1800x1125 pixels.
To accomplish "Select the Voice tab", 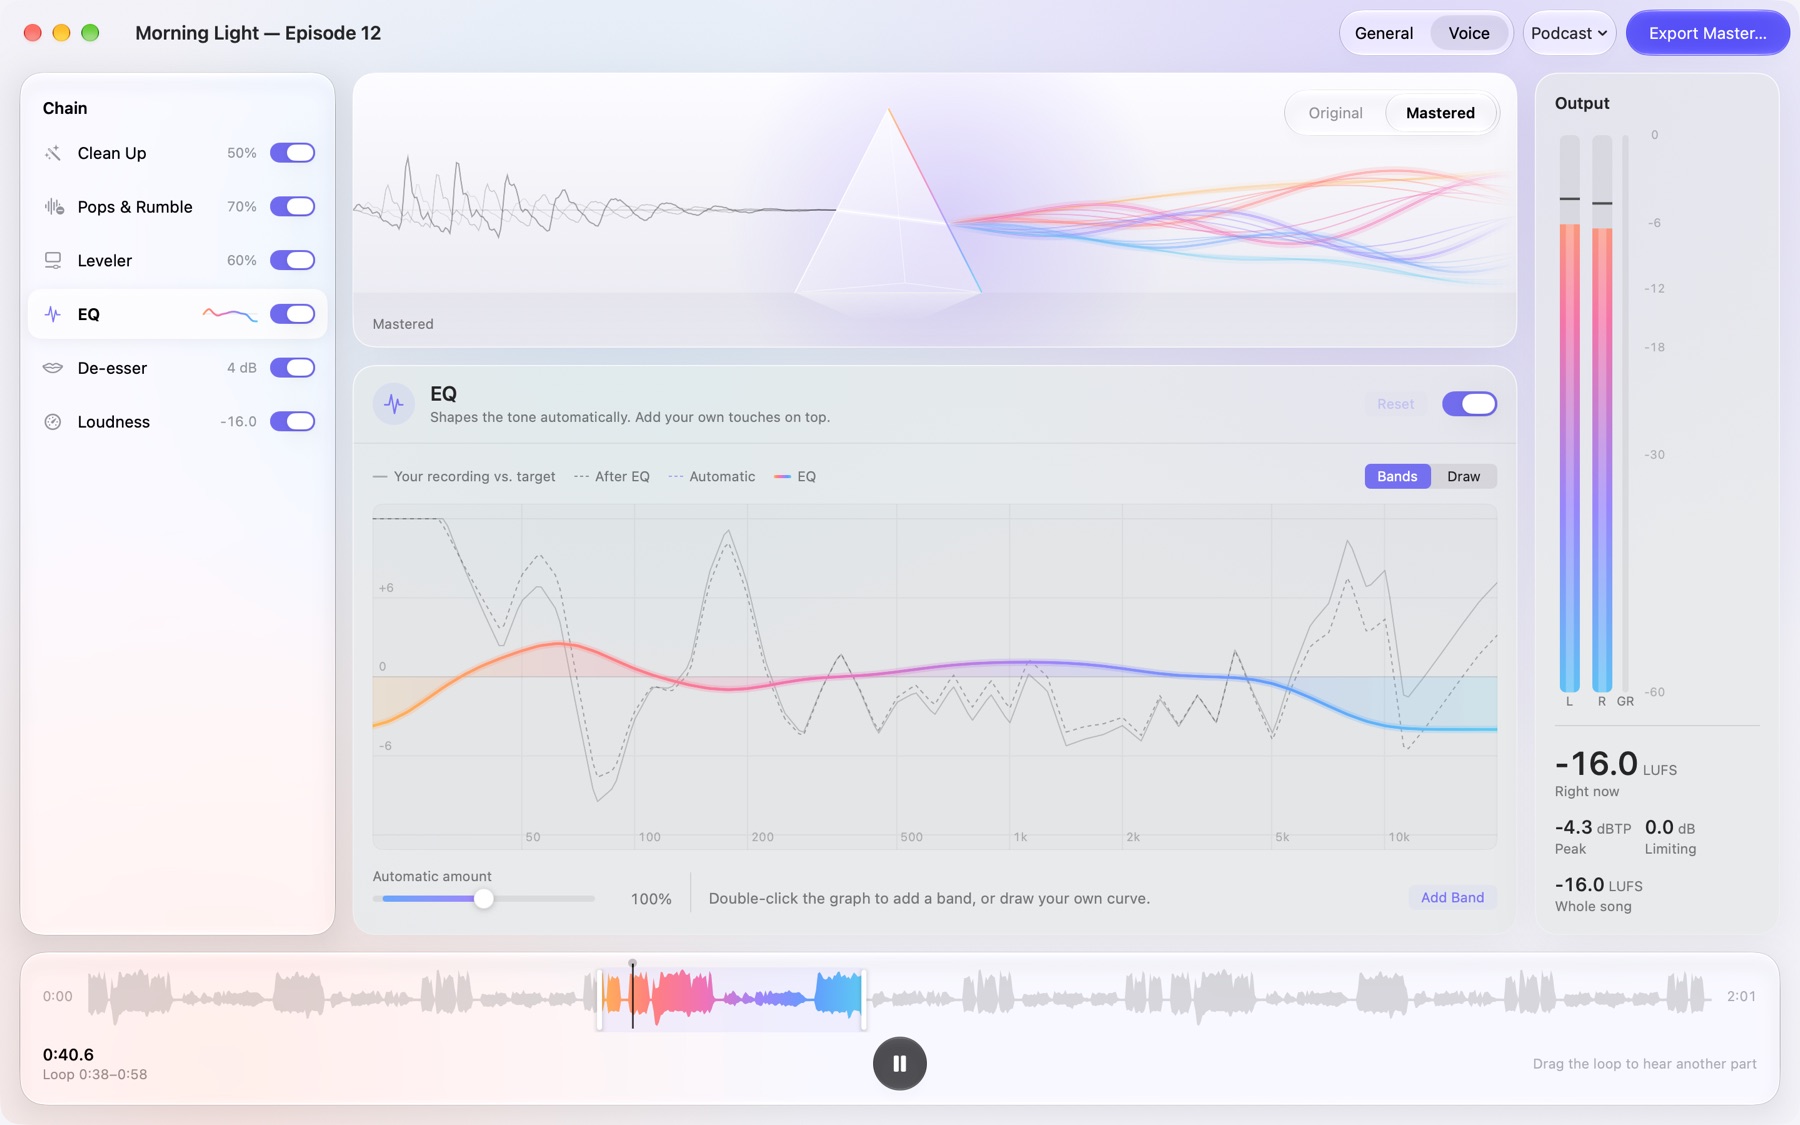I will click(x=1469, y=33).
